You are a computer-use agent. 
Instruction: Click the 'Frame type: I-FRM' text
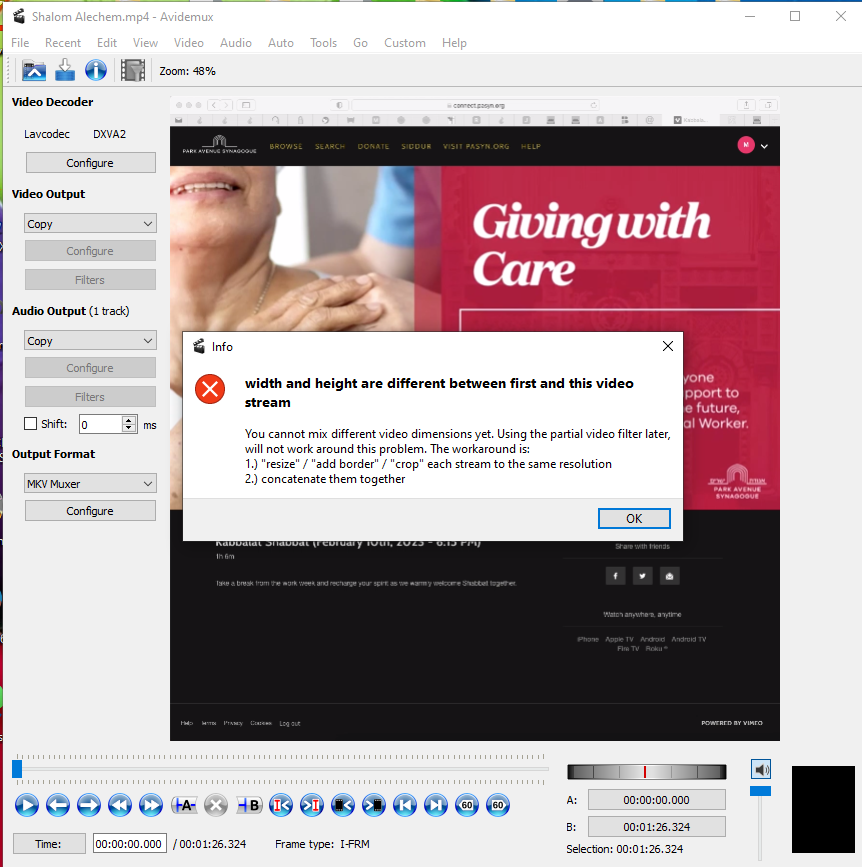point(322,844)
